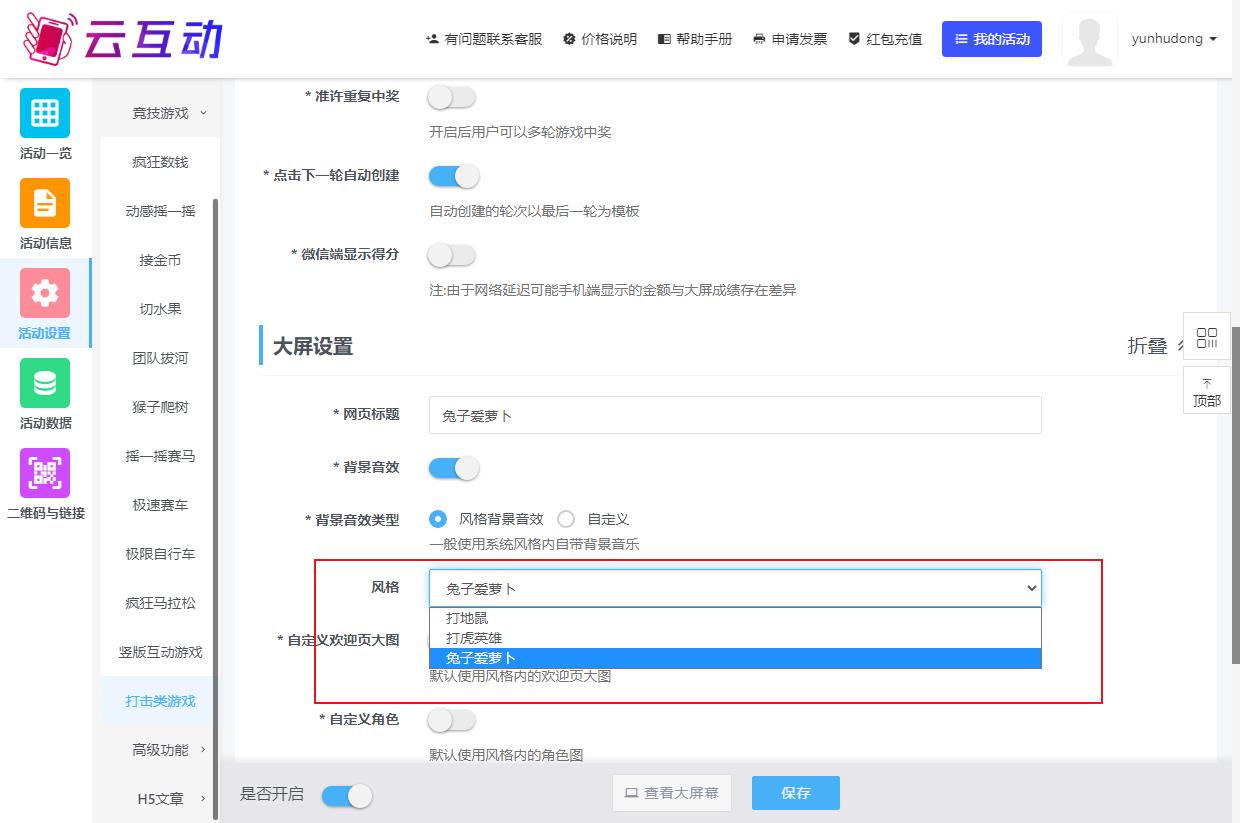Open the yunhudong account dropdown
Image resolution: width=1240 pixels, height=823 pixels.
pyautogui.click(x=1173, y=39)
